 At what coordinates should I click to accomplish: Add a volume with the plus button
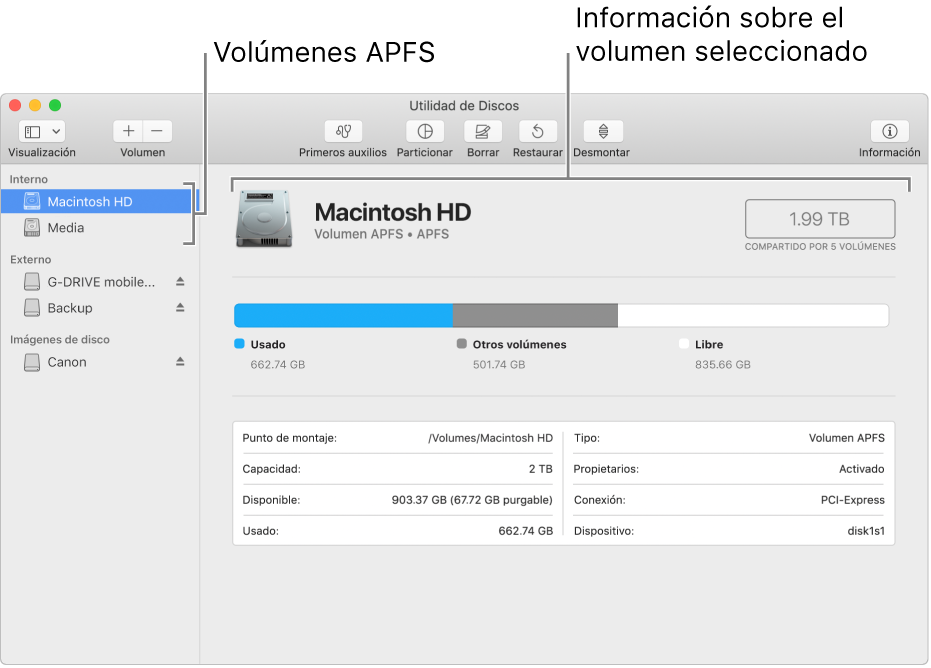coord(128,131)
